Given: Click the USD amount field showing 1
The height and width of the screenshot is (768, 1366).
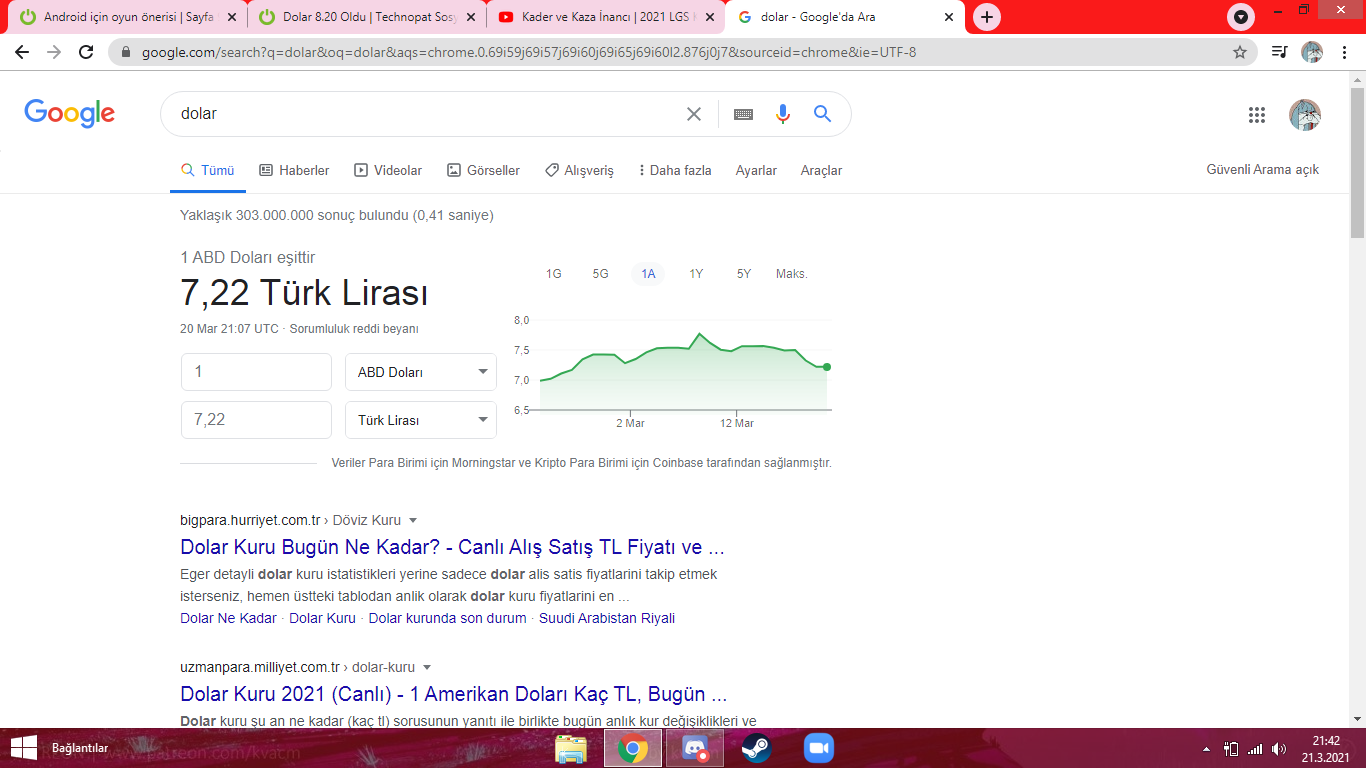Looking at the screenshot, I should (256, 372).
